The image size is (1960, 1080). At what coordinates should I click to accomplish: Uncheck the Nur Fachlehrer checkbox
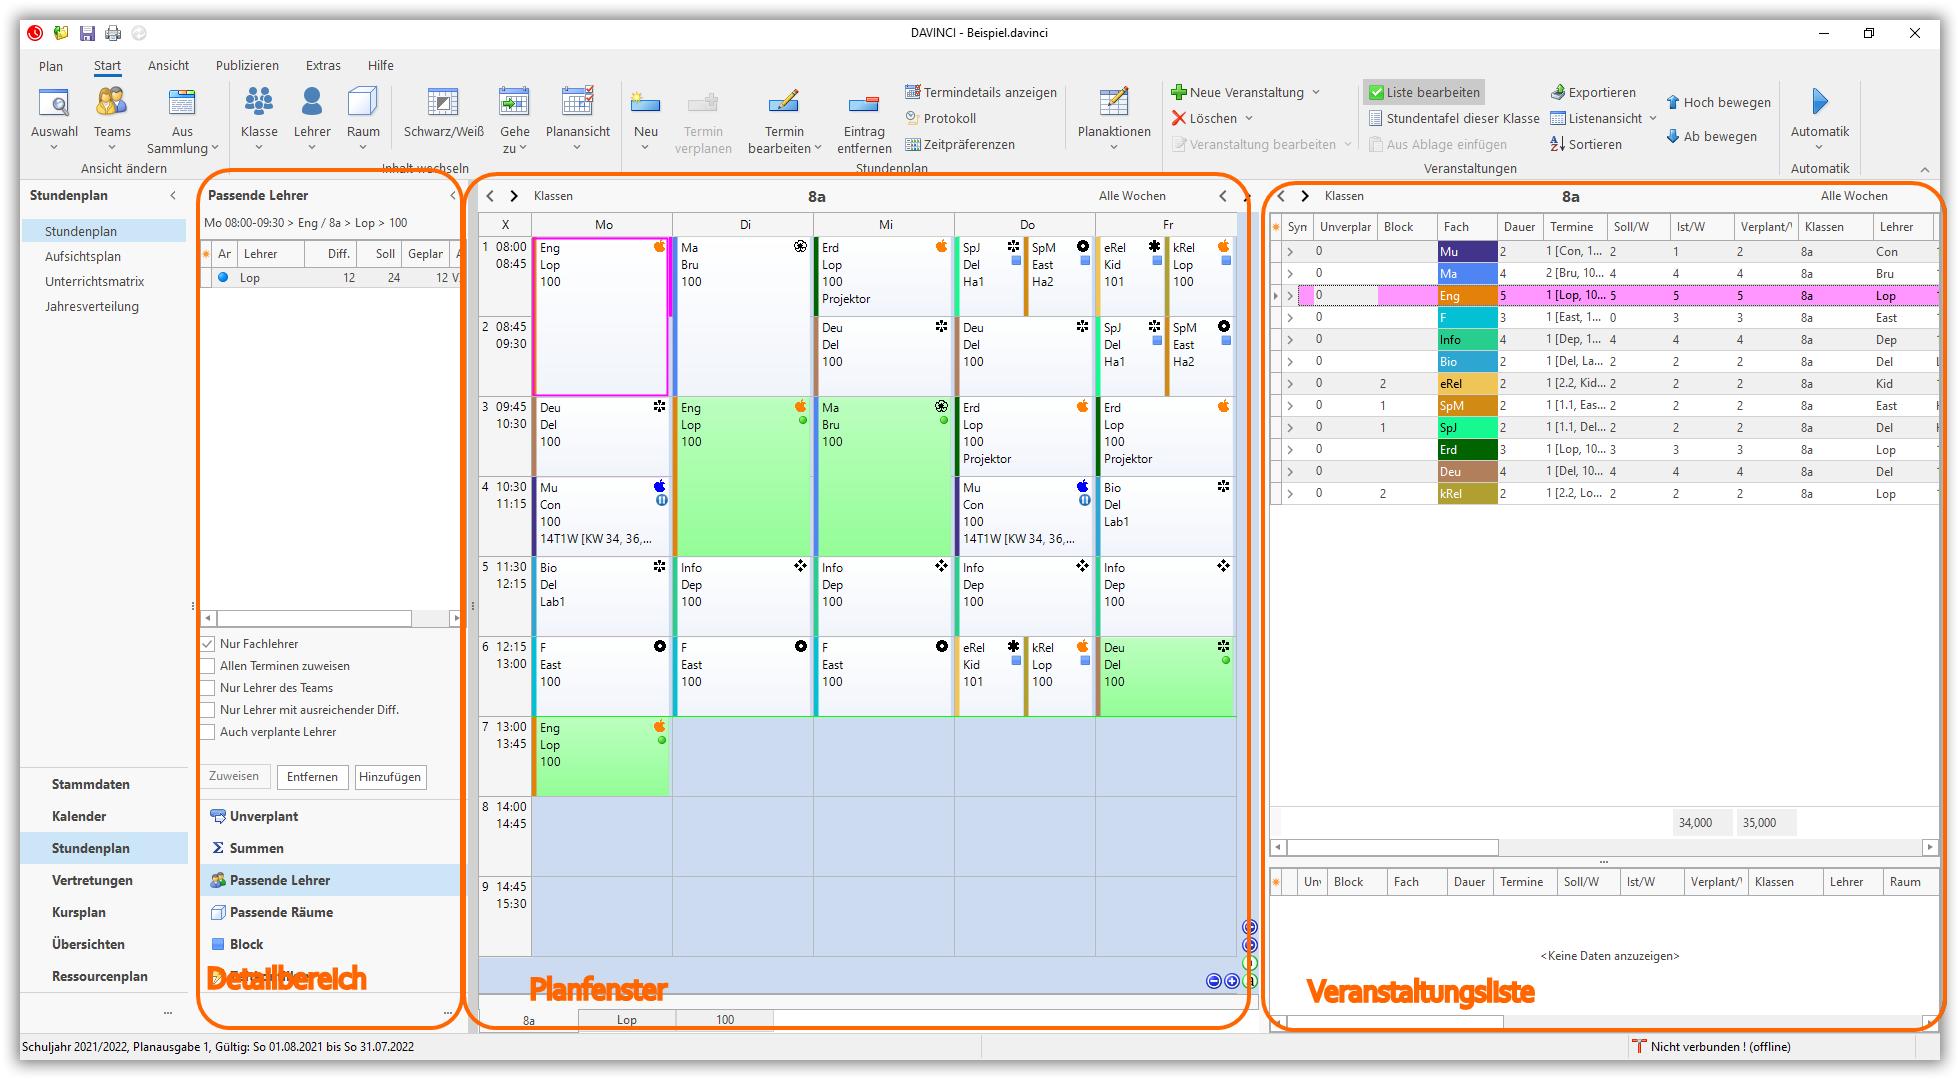tap(208, 644)
